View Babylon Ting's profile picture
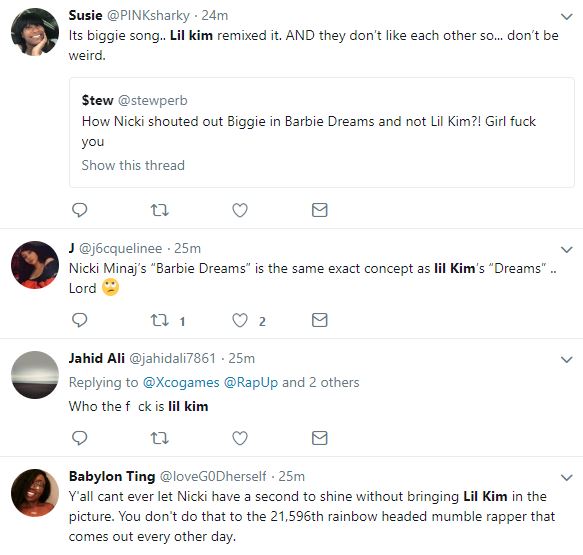 [x=35, y=493]
